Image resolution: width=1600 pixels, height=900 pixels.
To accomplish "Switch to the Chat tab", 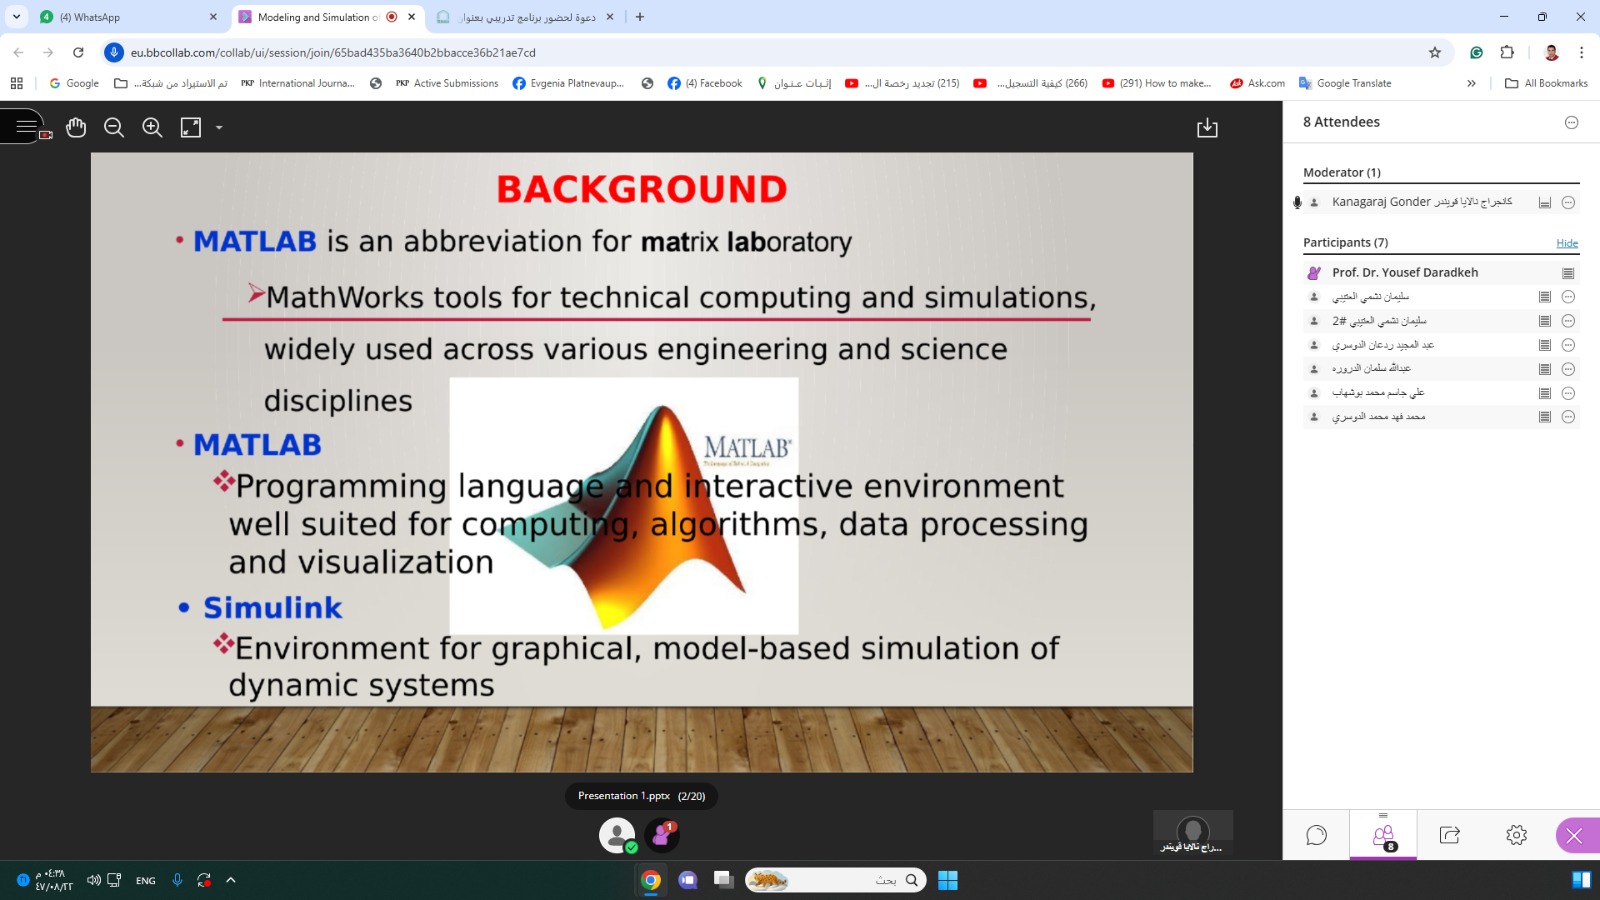I will click(x=1316, y=835).
